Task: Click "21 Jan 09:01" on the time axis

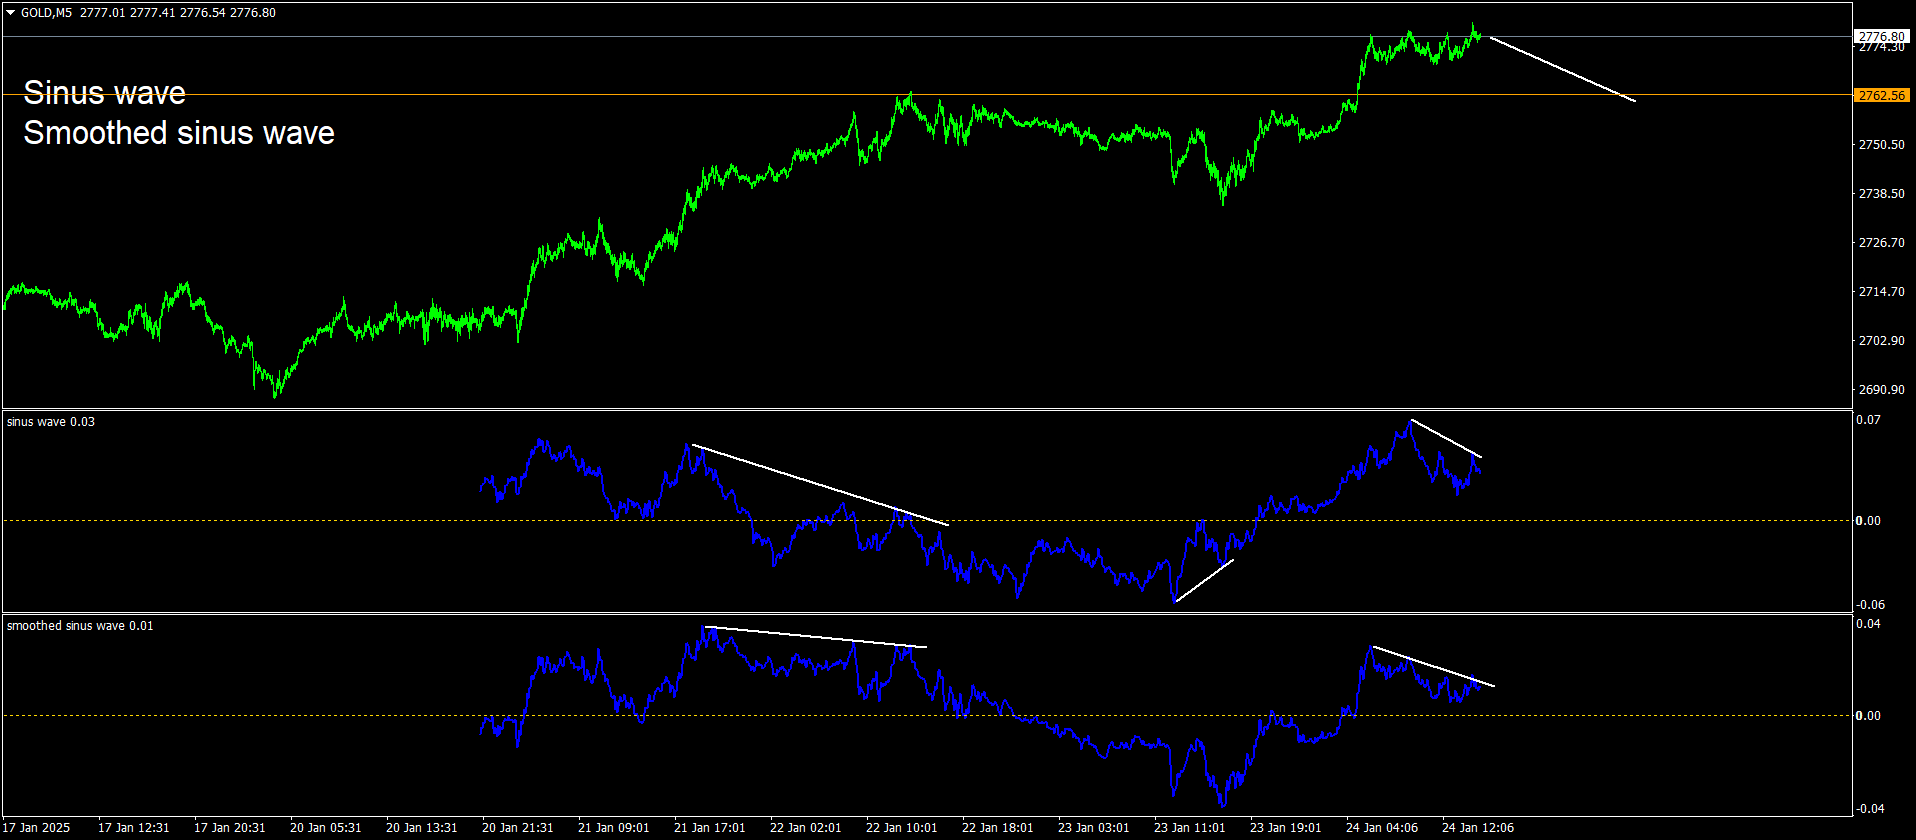Action: pyautogui.click(x=614, y=828)
